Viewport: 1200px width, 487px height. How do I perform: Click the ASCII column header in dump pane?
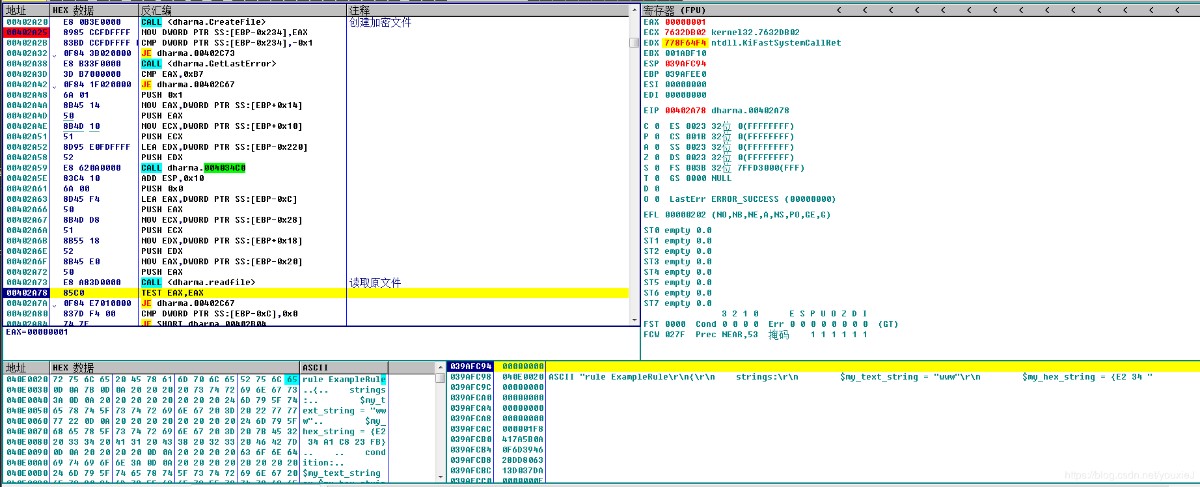(315, 368)
